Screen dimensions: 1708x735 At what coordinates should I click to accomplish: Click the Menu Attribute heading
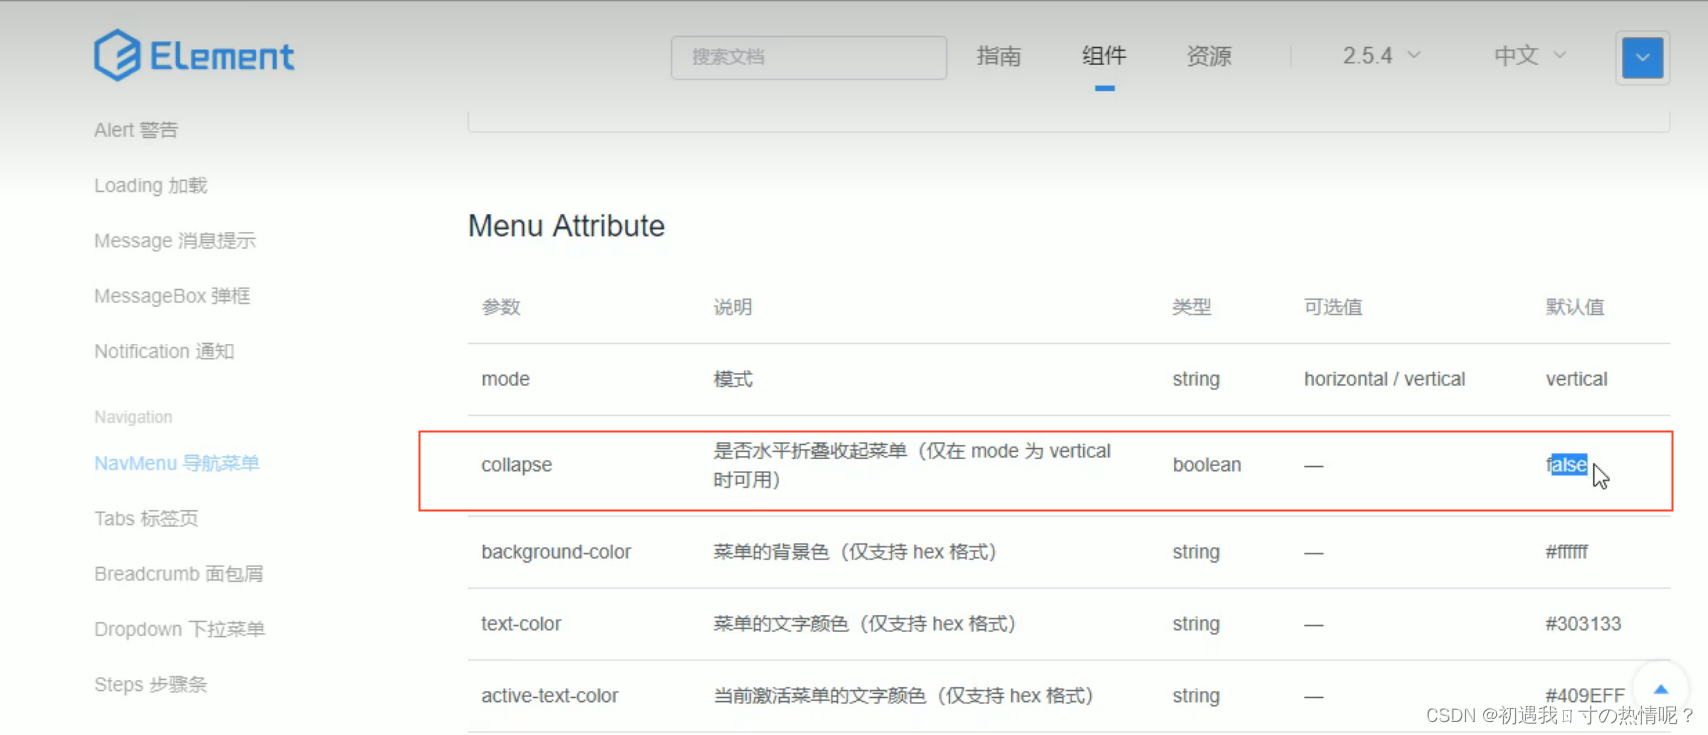click(566, 226)
